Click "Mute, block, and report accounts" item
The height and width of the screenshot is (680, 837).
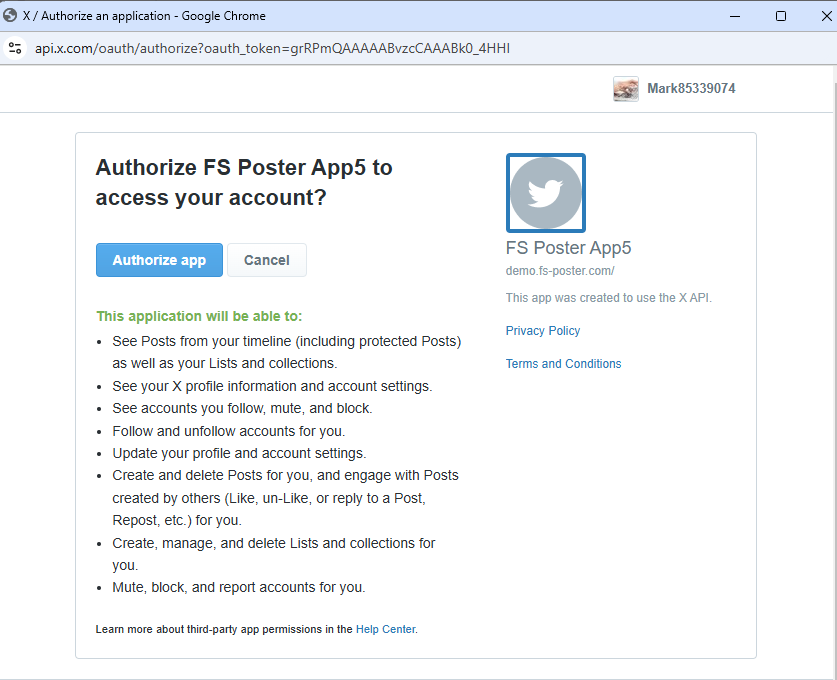pyautogui.click(x=239, y=587)
